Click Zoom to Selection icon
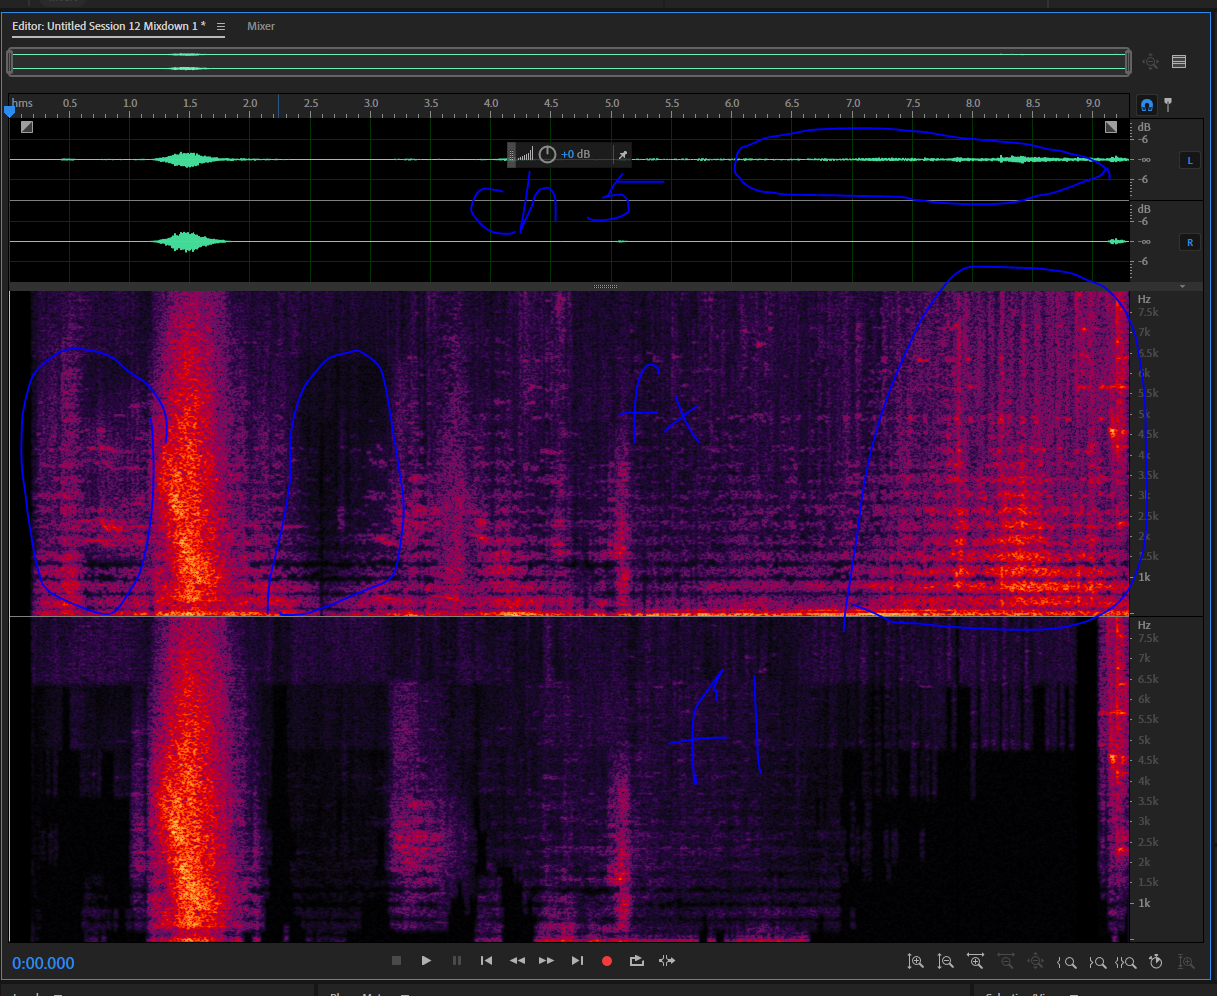This screenshot has height=996, width=1217. (x=1127, y=962)
